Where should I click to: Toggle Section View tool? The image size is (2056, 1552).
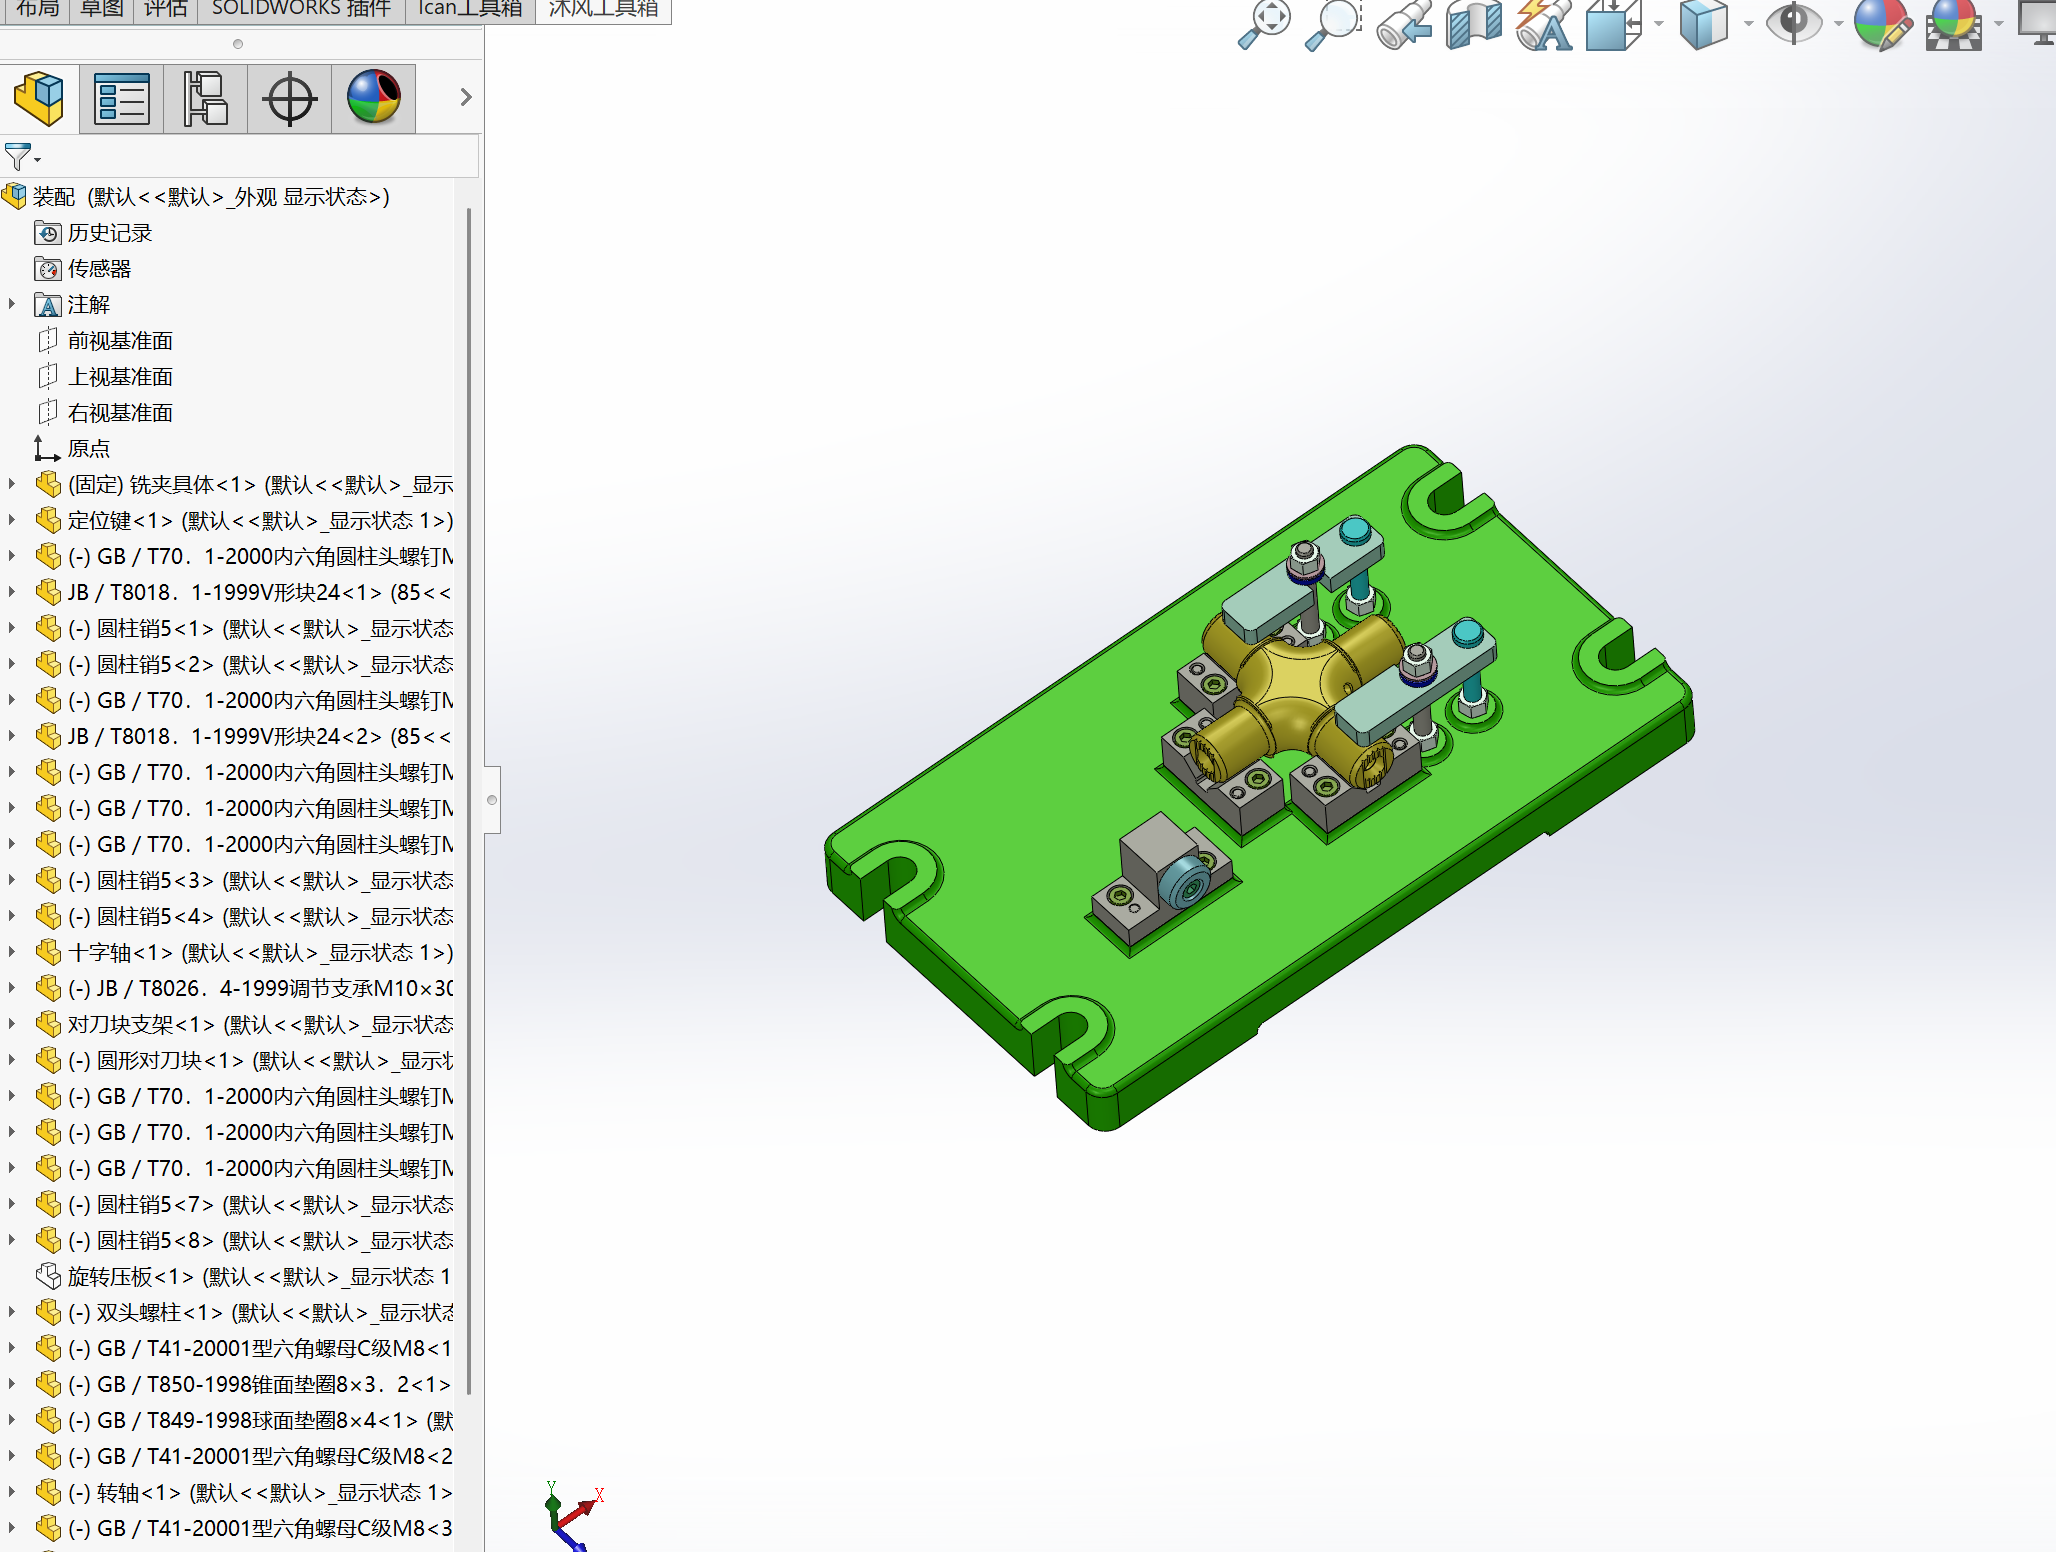[1473, 24]
